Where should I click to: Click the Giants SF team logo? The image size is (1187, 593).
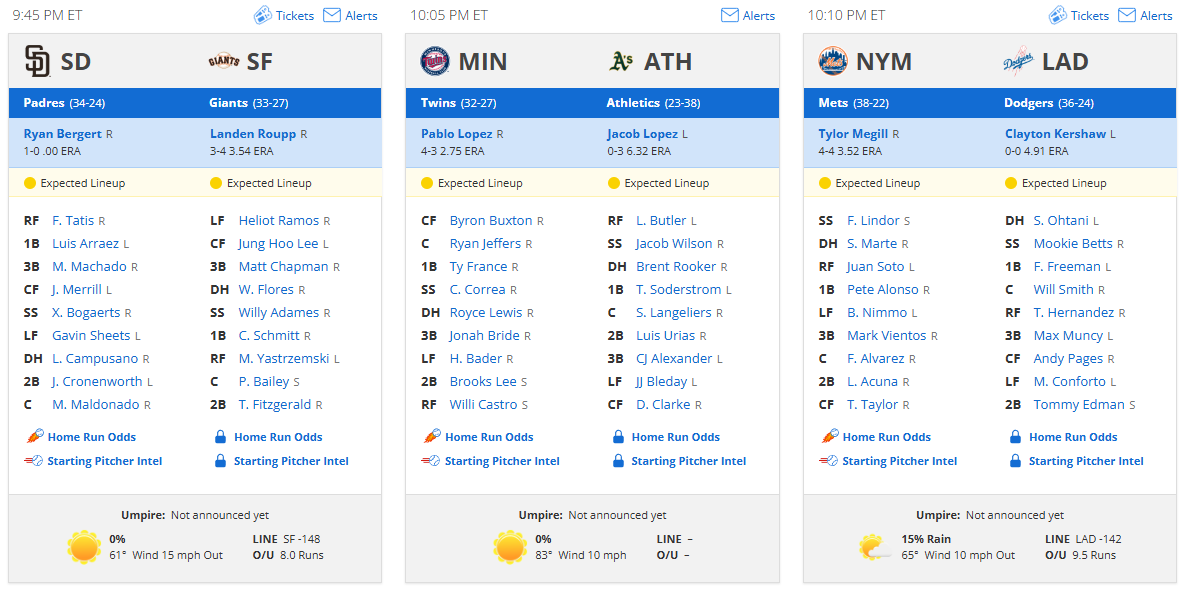(224, 61)
